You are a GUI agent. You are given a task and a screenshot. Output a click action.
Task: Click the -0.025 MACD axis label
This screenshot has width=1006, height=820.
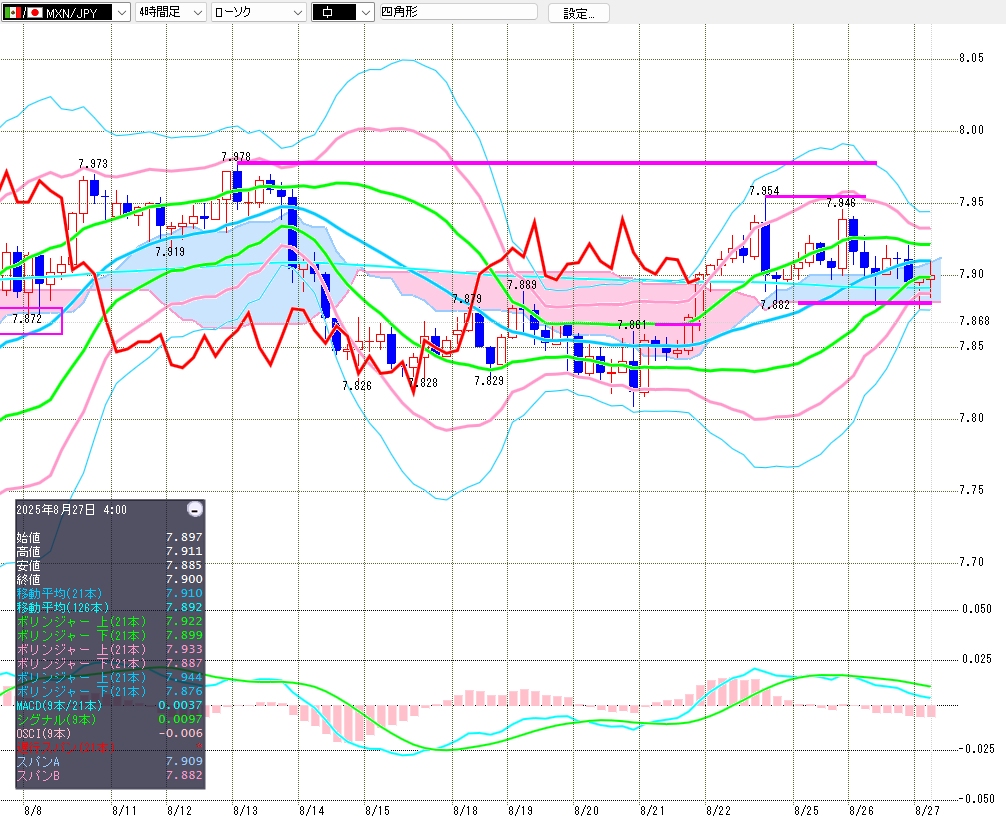(976, 749)
